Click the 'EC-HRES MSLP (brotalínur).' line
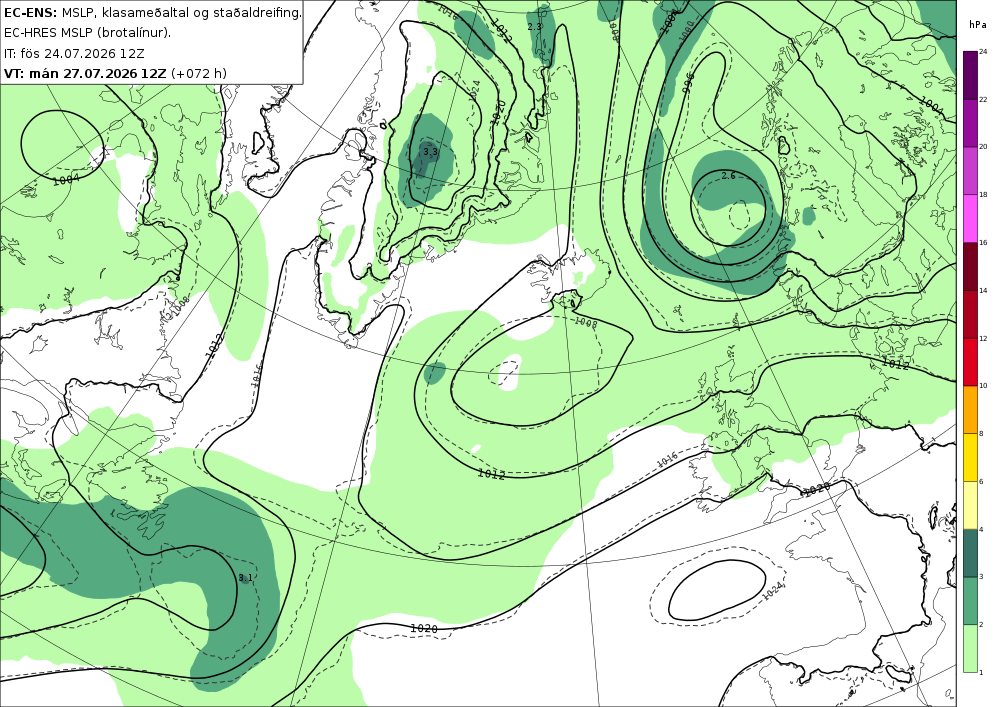This screenshot has width=1000, height=707. [87, 33]
